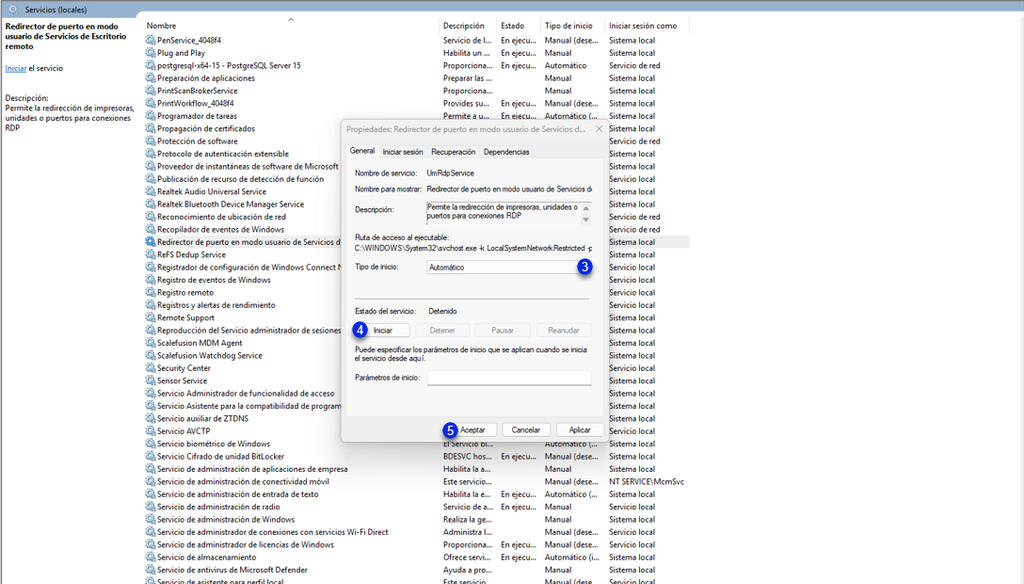Click gear icon beside Protección de software

click(150, 141)
